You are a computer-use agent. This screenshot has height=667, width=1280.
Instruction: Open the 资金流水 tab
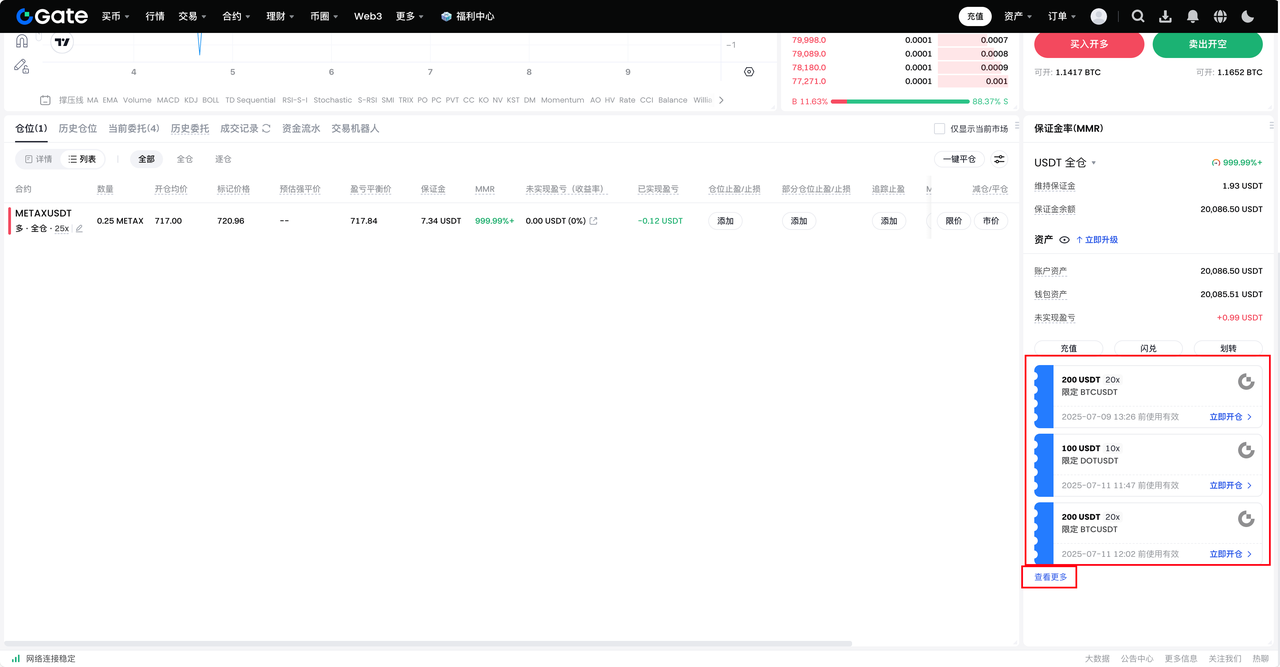301,129
